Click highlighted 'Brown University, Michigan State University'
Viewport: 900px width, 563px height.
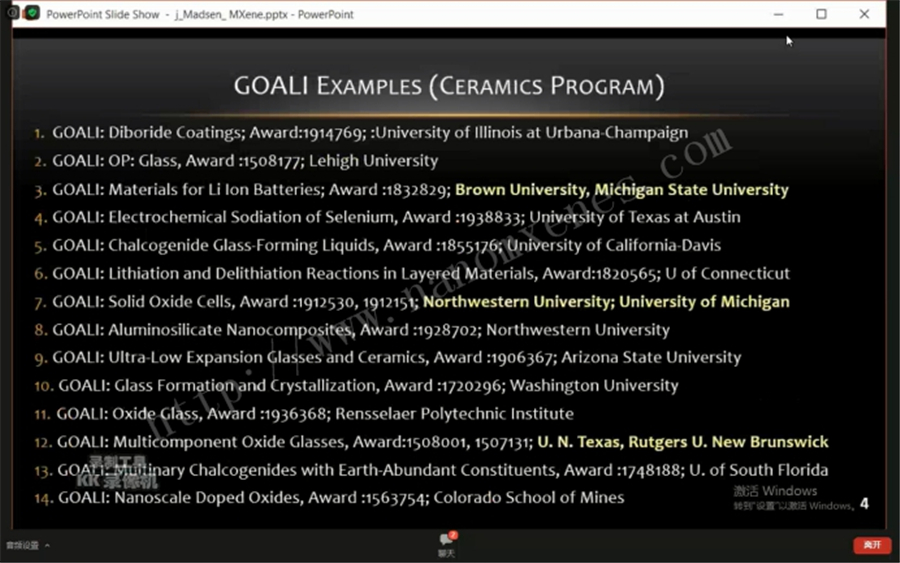click(622, 189)
